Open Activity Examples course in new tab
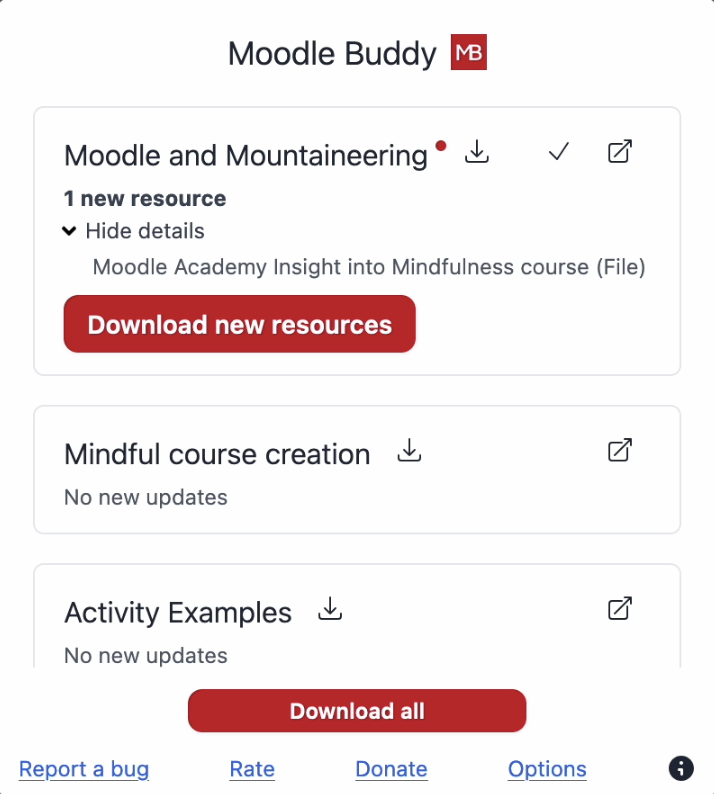The image size is (714, 794). (x=620, y=609)
